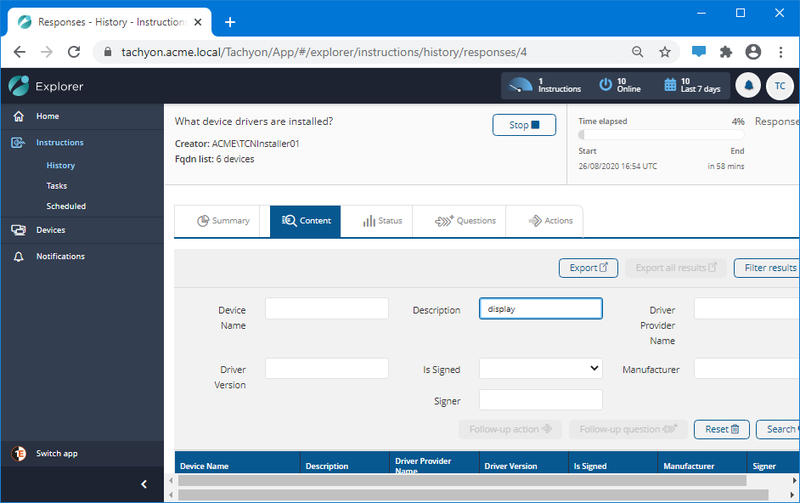Click the padlock site info icon

108,52
